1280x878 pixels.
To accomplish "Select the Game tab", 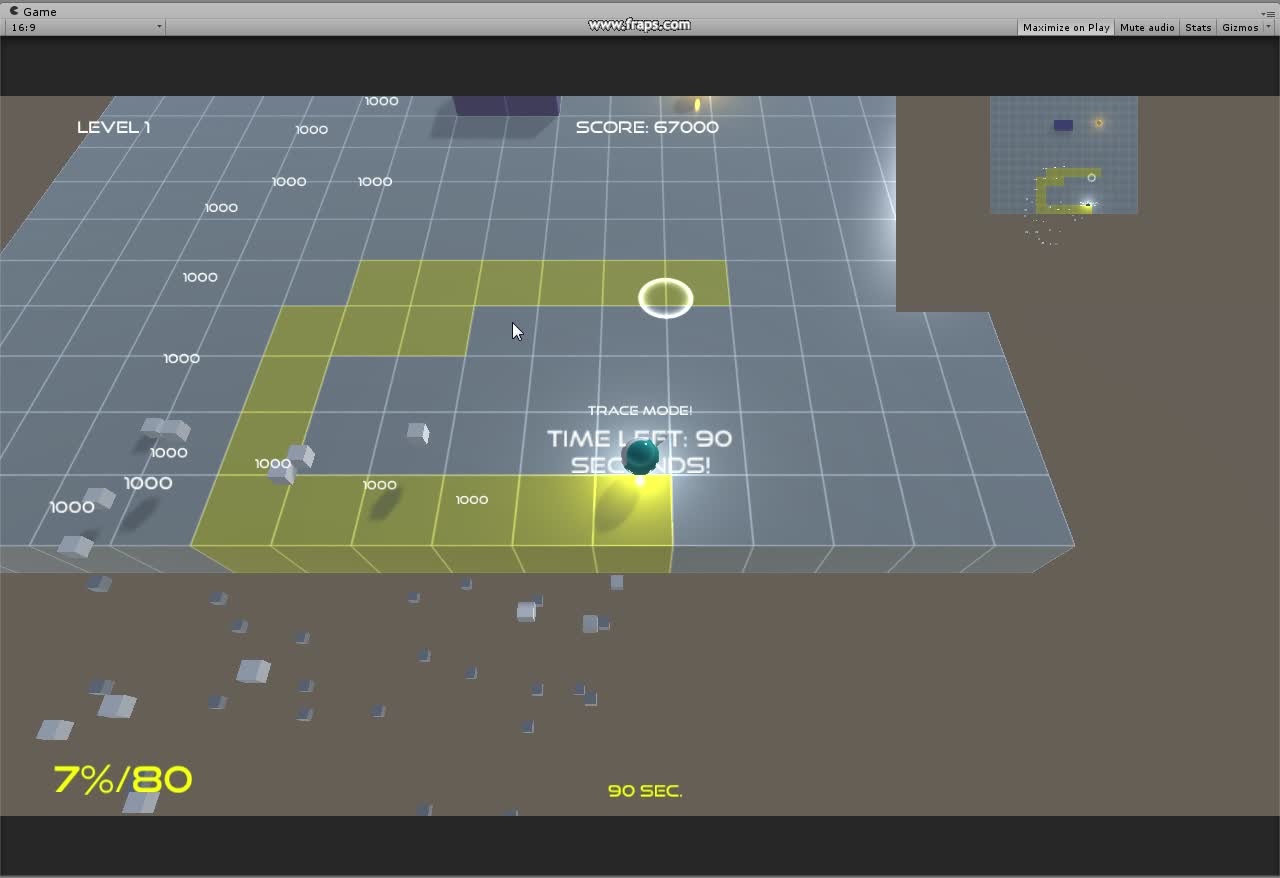I will click(x=33, y=11).
